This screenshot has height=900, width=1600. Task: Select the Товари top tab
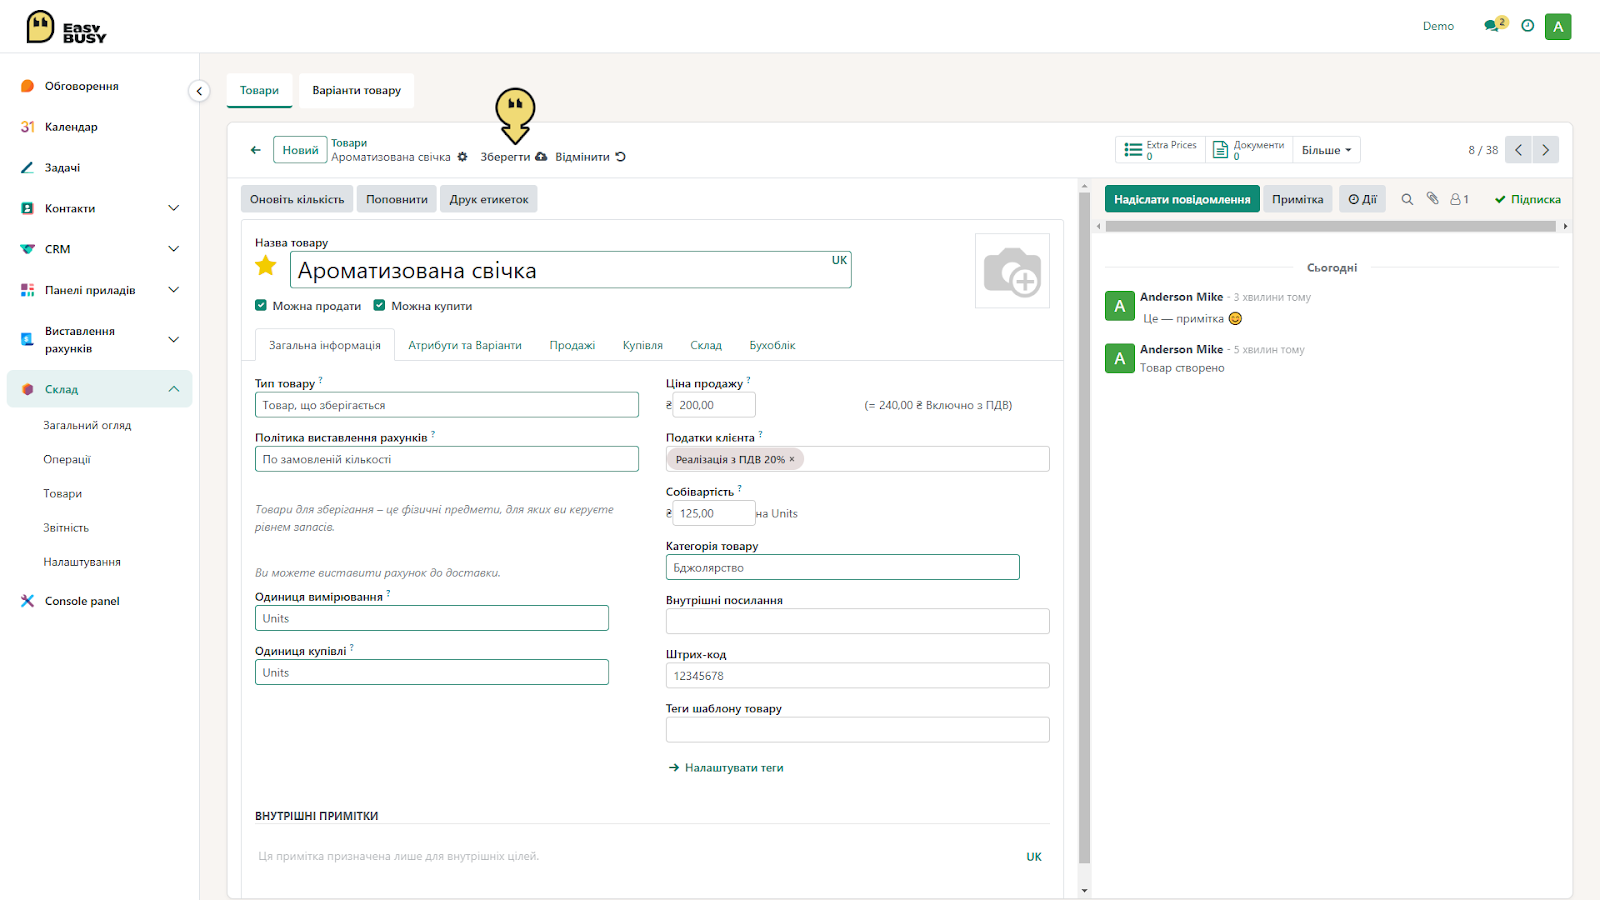coord(259,90)
